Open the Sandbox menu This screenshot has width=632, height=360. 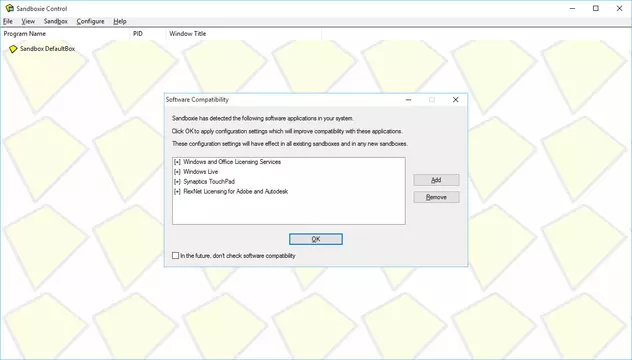[x=56, y=21]
